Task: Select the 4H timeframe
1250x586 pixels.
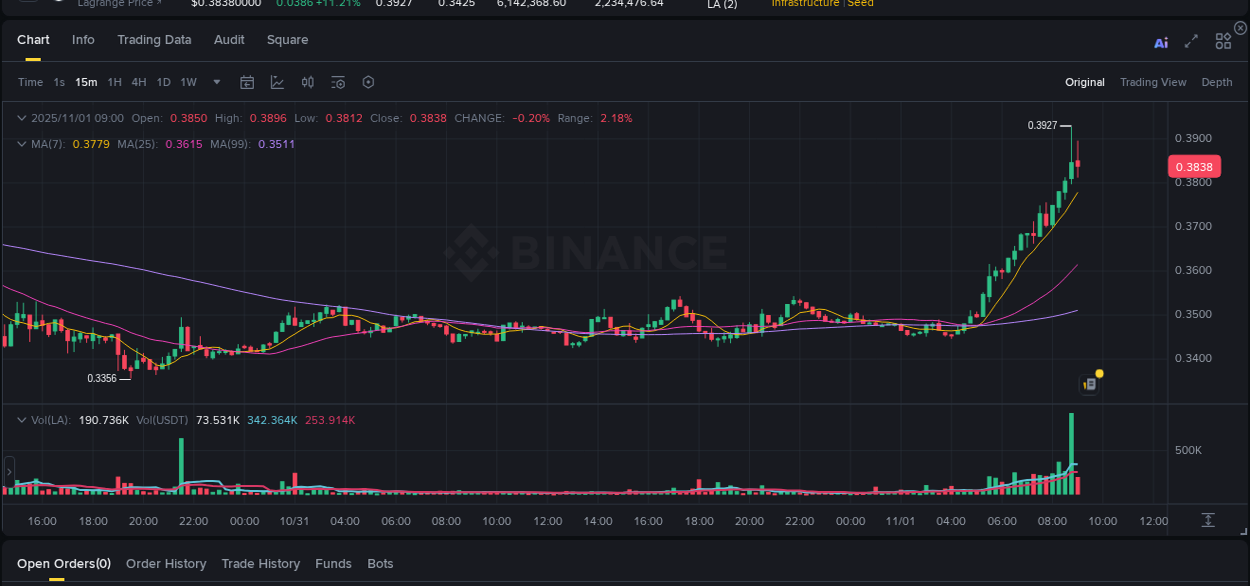Action: (x=139, y=82)
